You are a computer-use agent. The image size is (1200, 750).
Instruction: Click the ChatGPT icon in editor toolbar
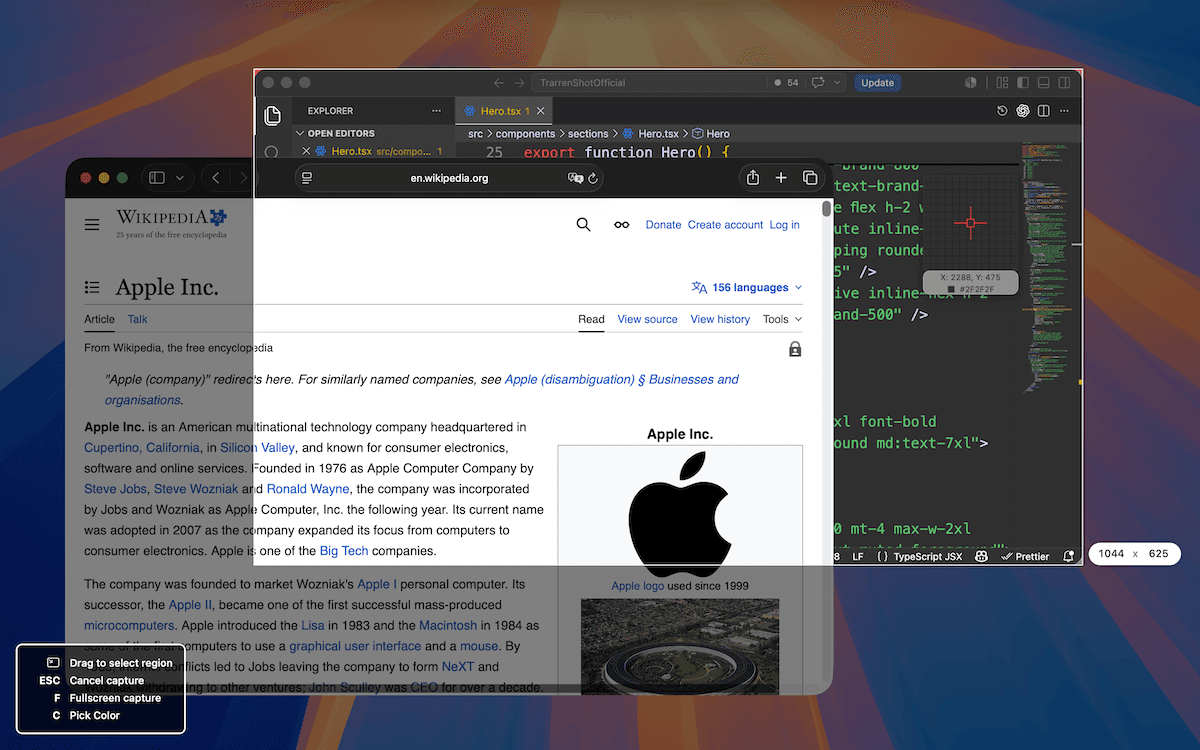click(x=1023, y=111)
